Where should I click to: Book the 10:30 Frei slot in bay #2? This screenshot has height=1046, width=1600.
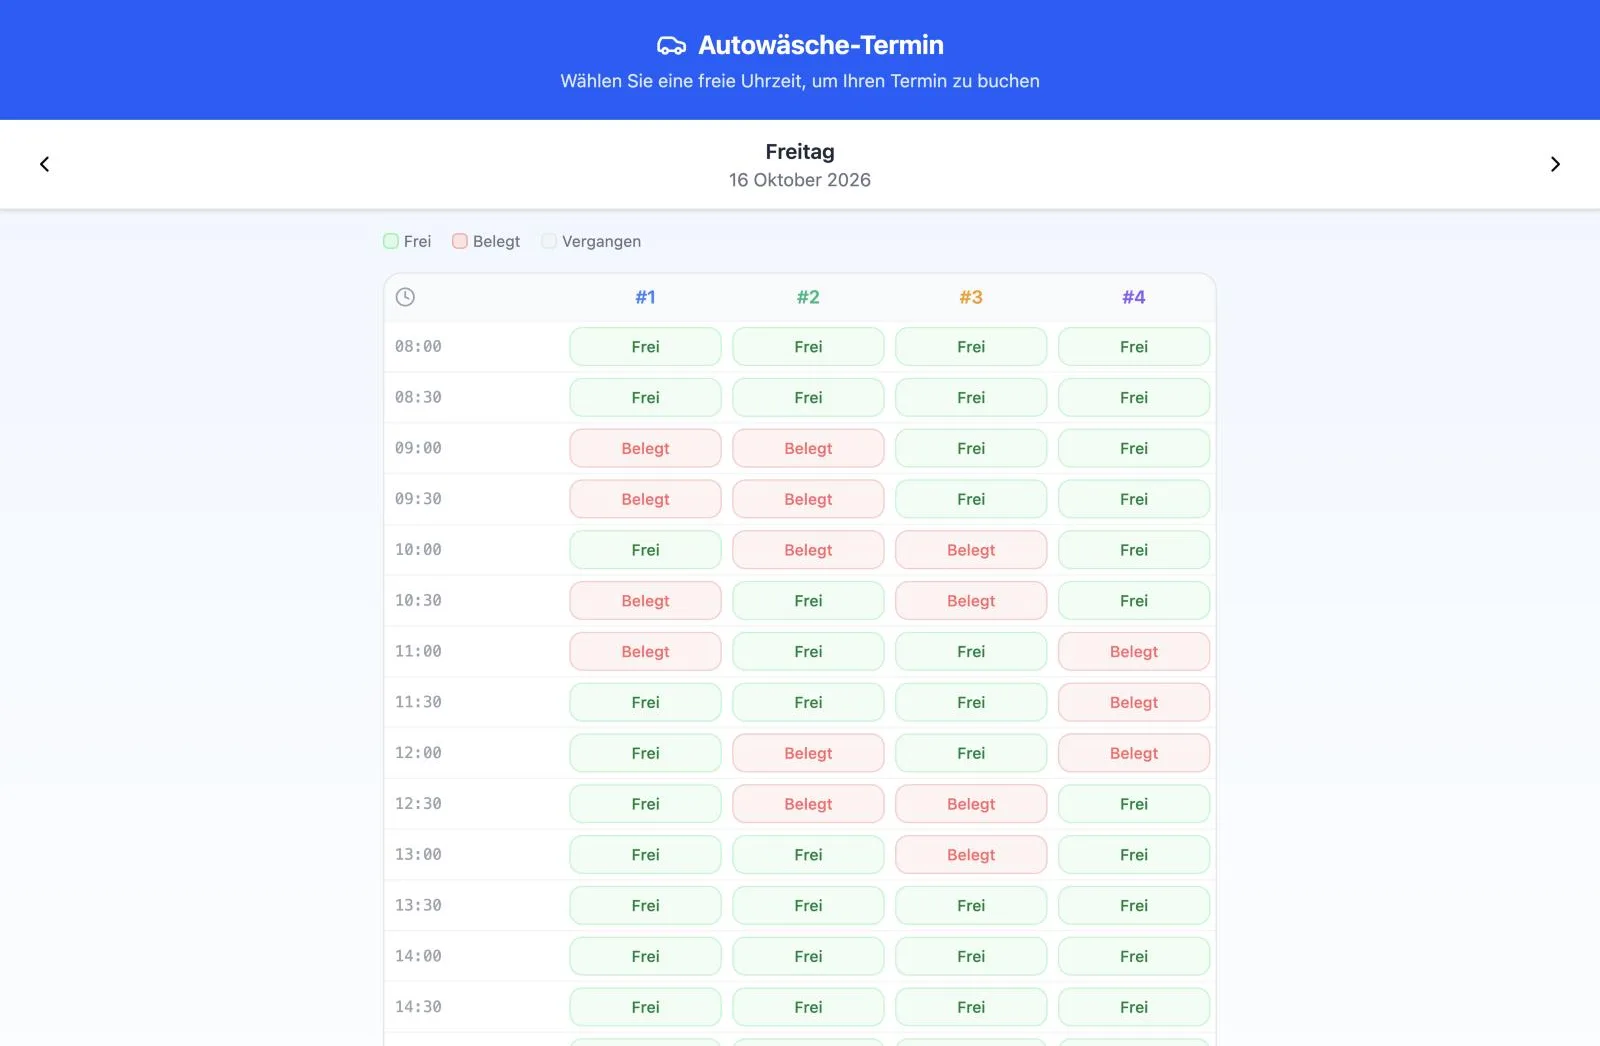(x=808, y=601)
